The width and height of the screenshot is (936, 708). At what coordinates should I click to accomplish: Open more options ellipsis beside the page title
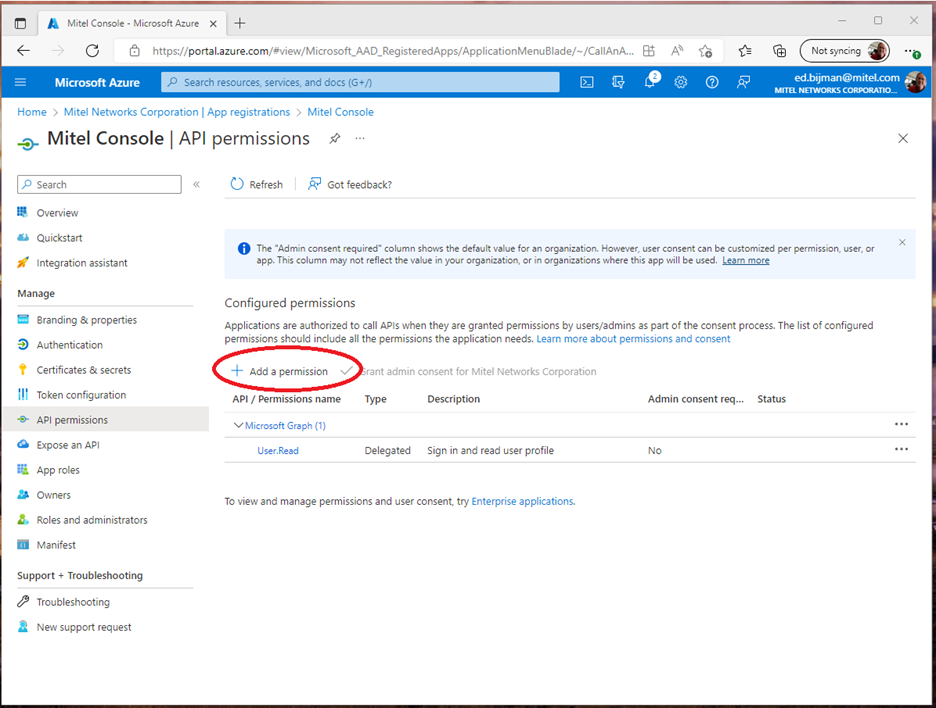pos(360,139)
